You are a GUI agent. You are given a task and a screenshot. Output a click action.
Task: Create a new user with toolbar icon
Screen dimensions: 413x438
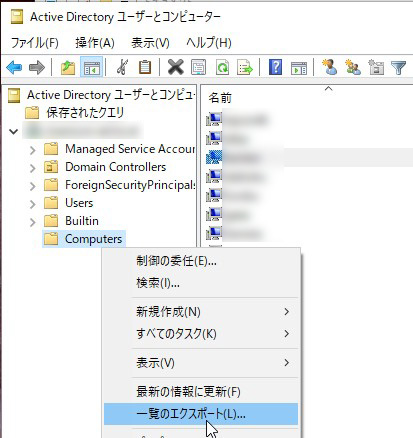point(329,67)
